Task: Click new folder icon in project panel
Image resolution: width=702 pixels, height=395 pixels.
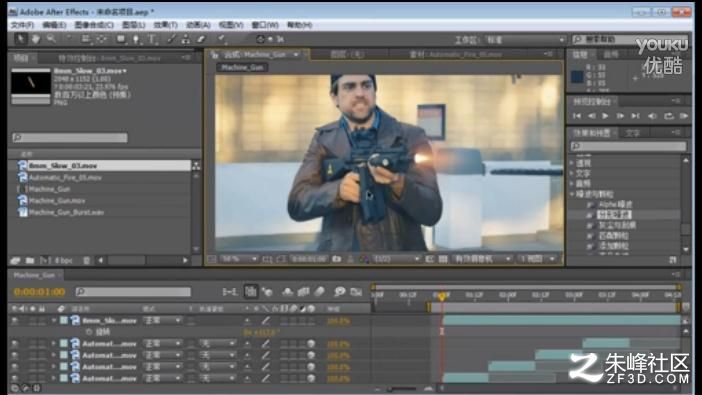Action: click(30, 260)
